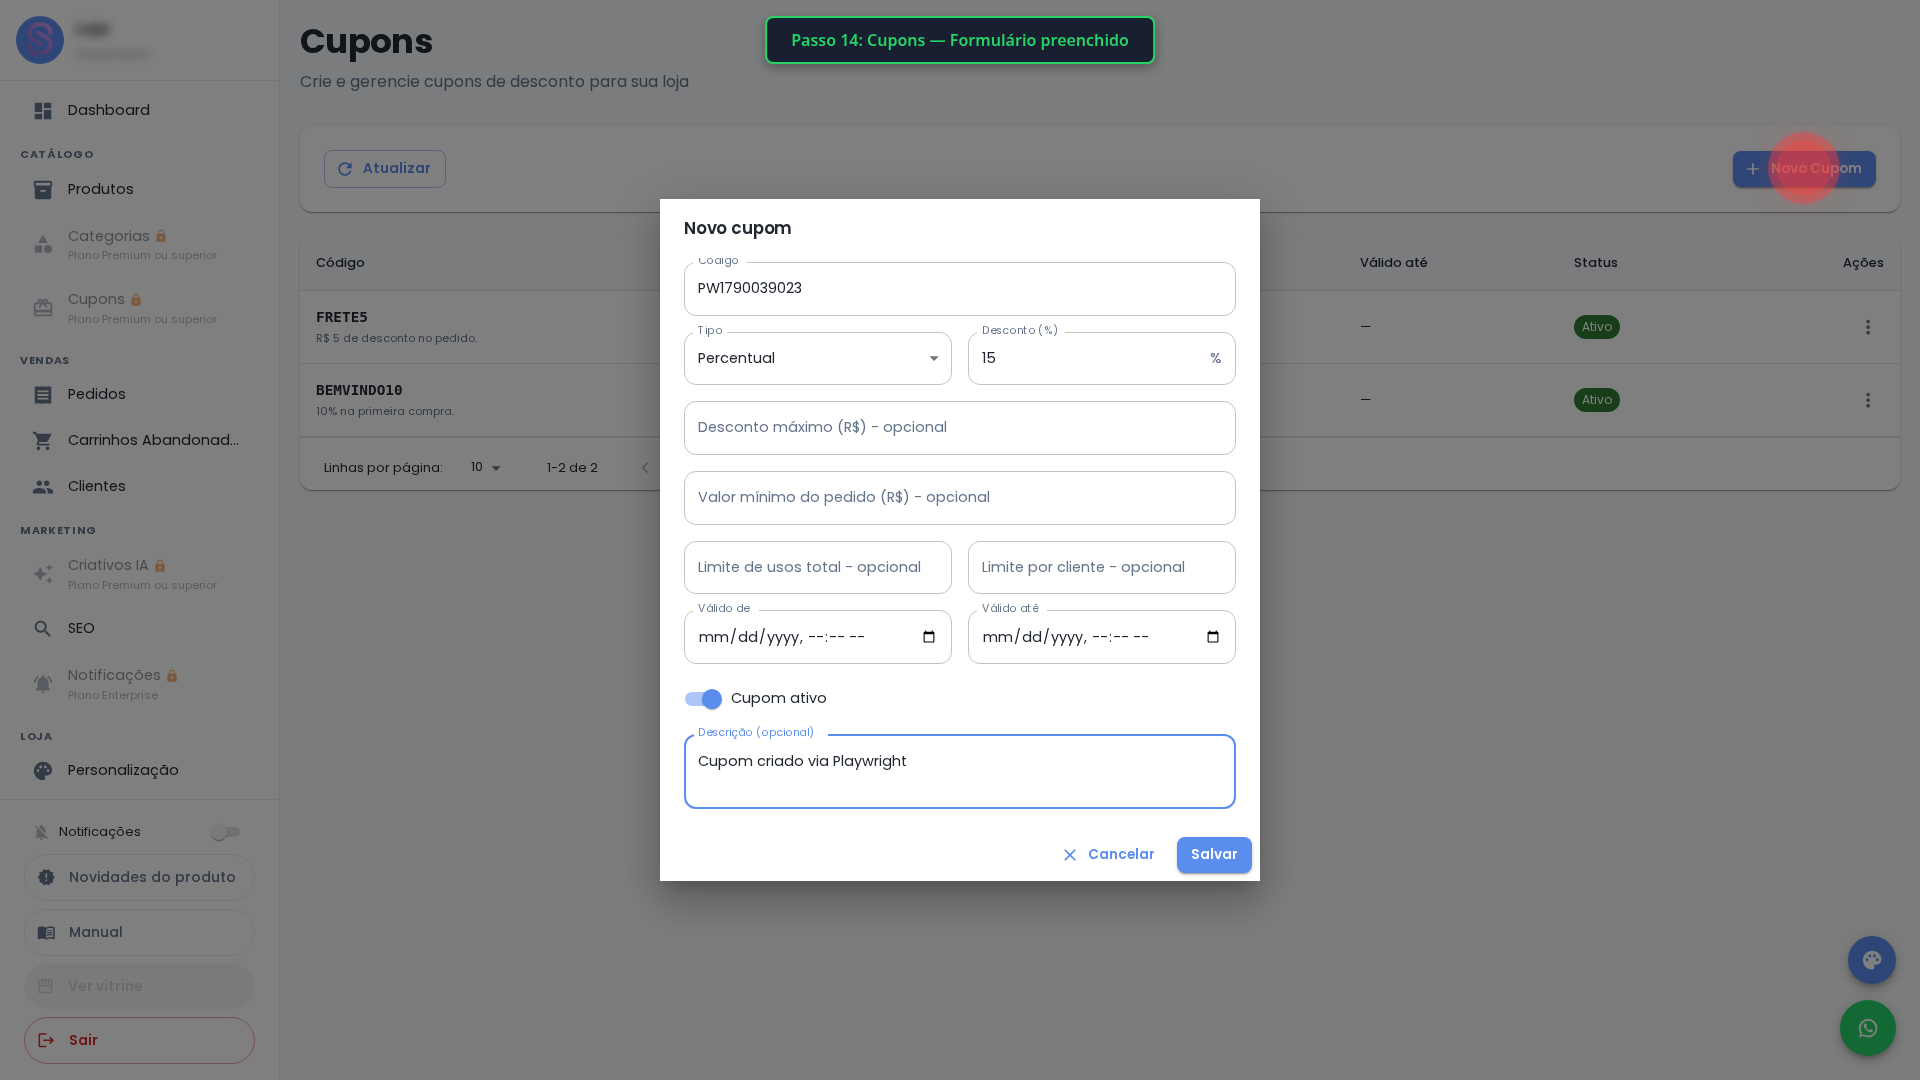Focus the Desconto máximo field
The image size is (1920, 1080).
coord(960,428)
